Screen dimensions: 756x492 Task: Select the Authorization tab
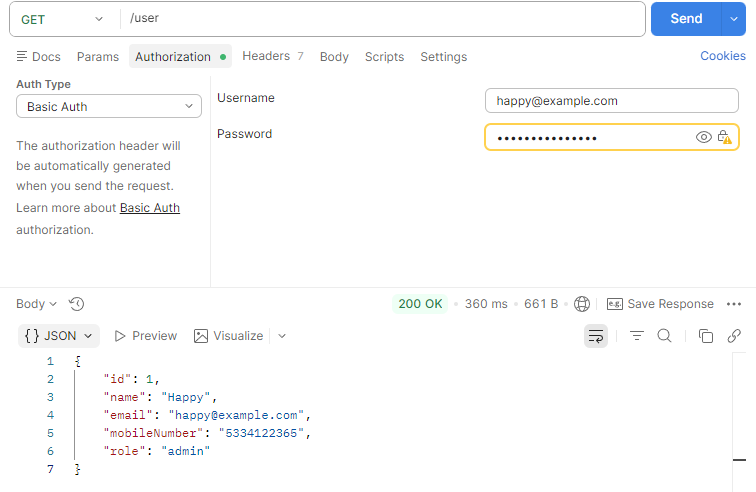click(180, 56)
